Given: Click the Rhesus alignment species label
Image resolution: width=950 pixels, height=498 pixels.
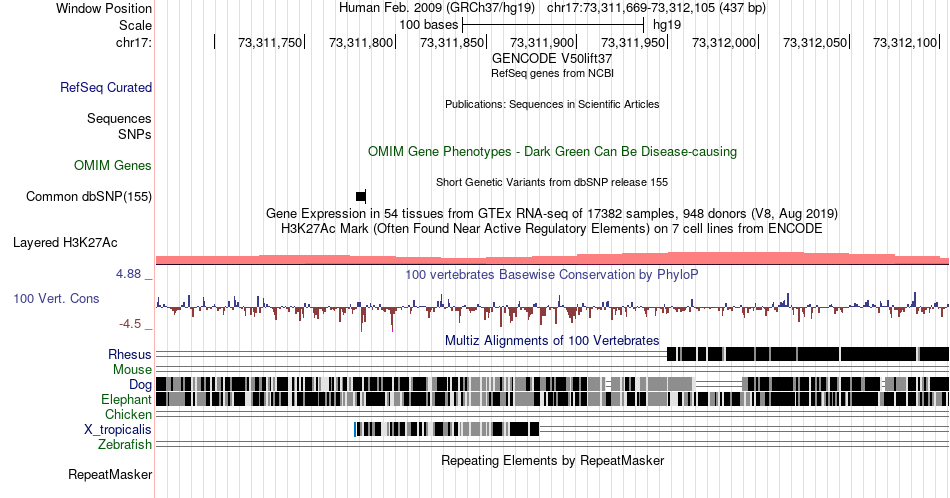Looking at the screenshot, I should (x=130, y=354).
